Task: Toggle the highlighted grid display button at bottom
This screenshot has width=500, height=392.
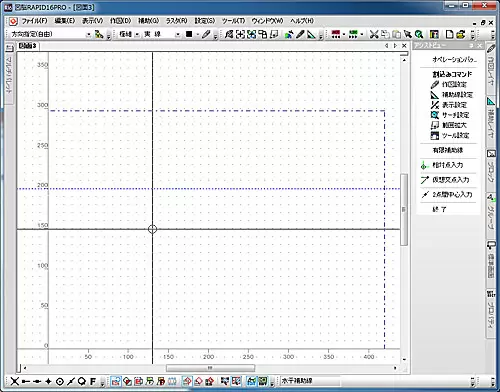Action: click(x=251, y=381)
